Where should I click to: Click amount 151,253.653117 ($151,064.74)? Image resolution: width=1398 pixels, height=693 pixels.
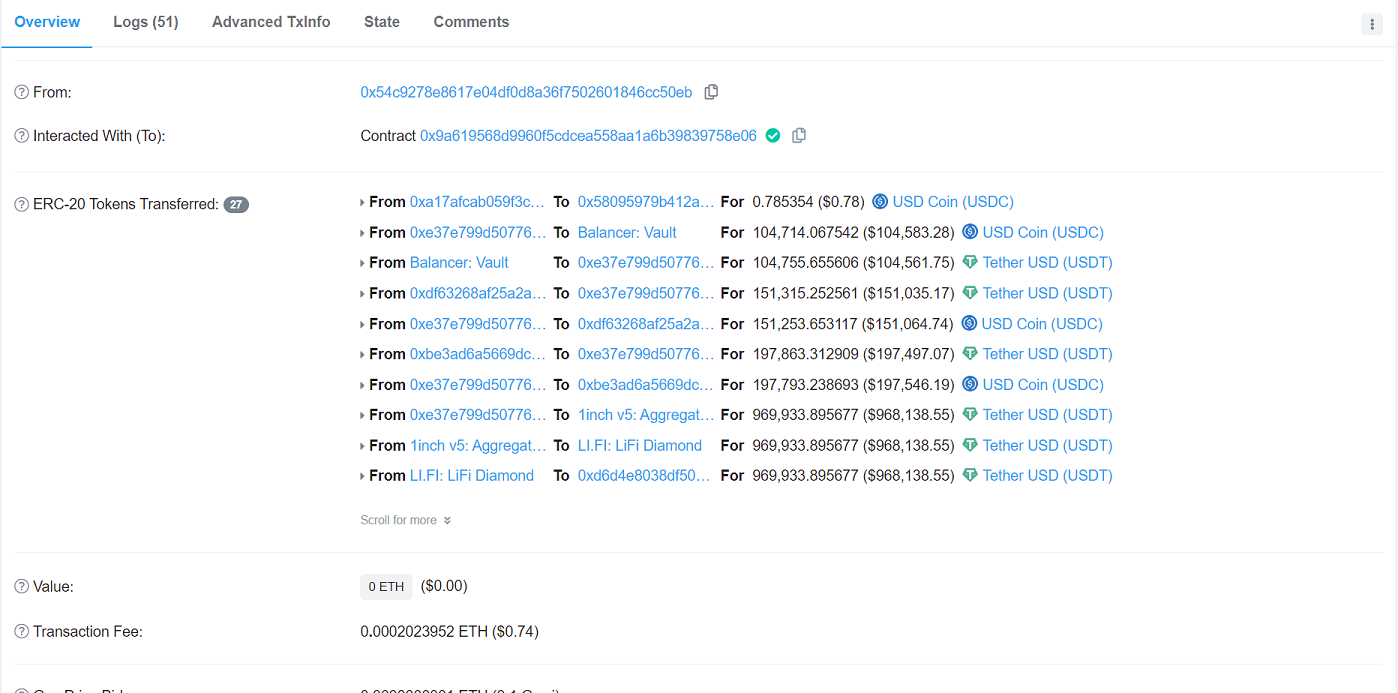853,324
